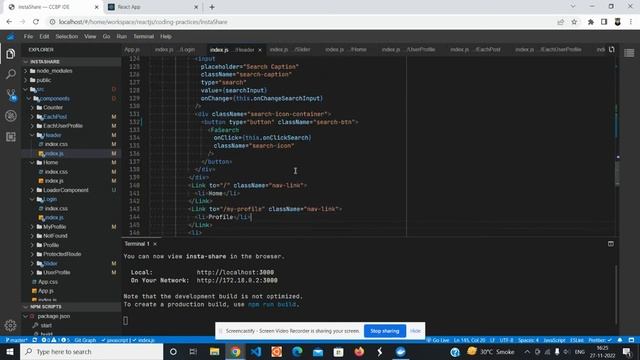Click the Git Graph status bar item
This screenshot has height=360, width=640.
tap(85, 340)
